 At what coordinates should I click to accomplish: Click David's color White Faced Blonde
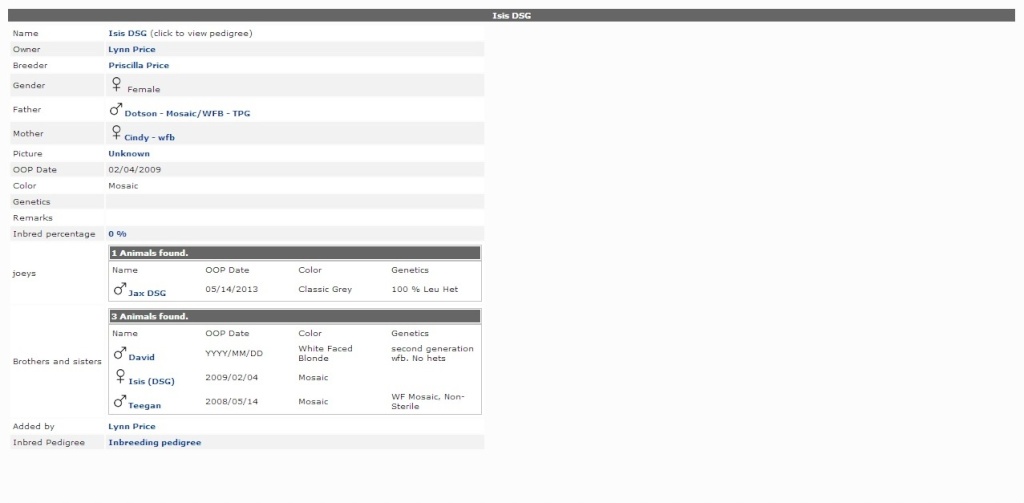pos(325,353)
